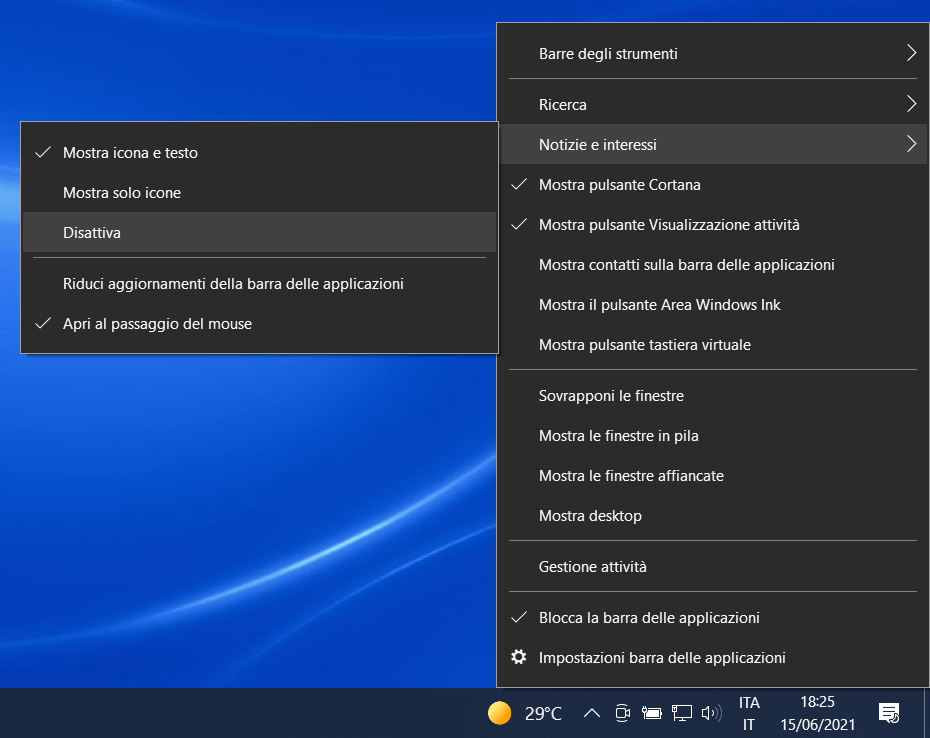The width and height of the screenshot is (930, 738).
Task: Choose Mostra solo icone option
Action: coord(122,193)
